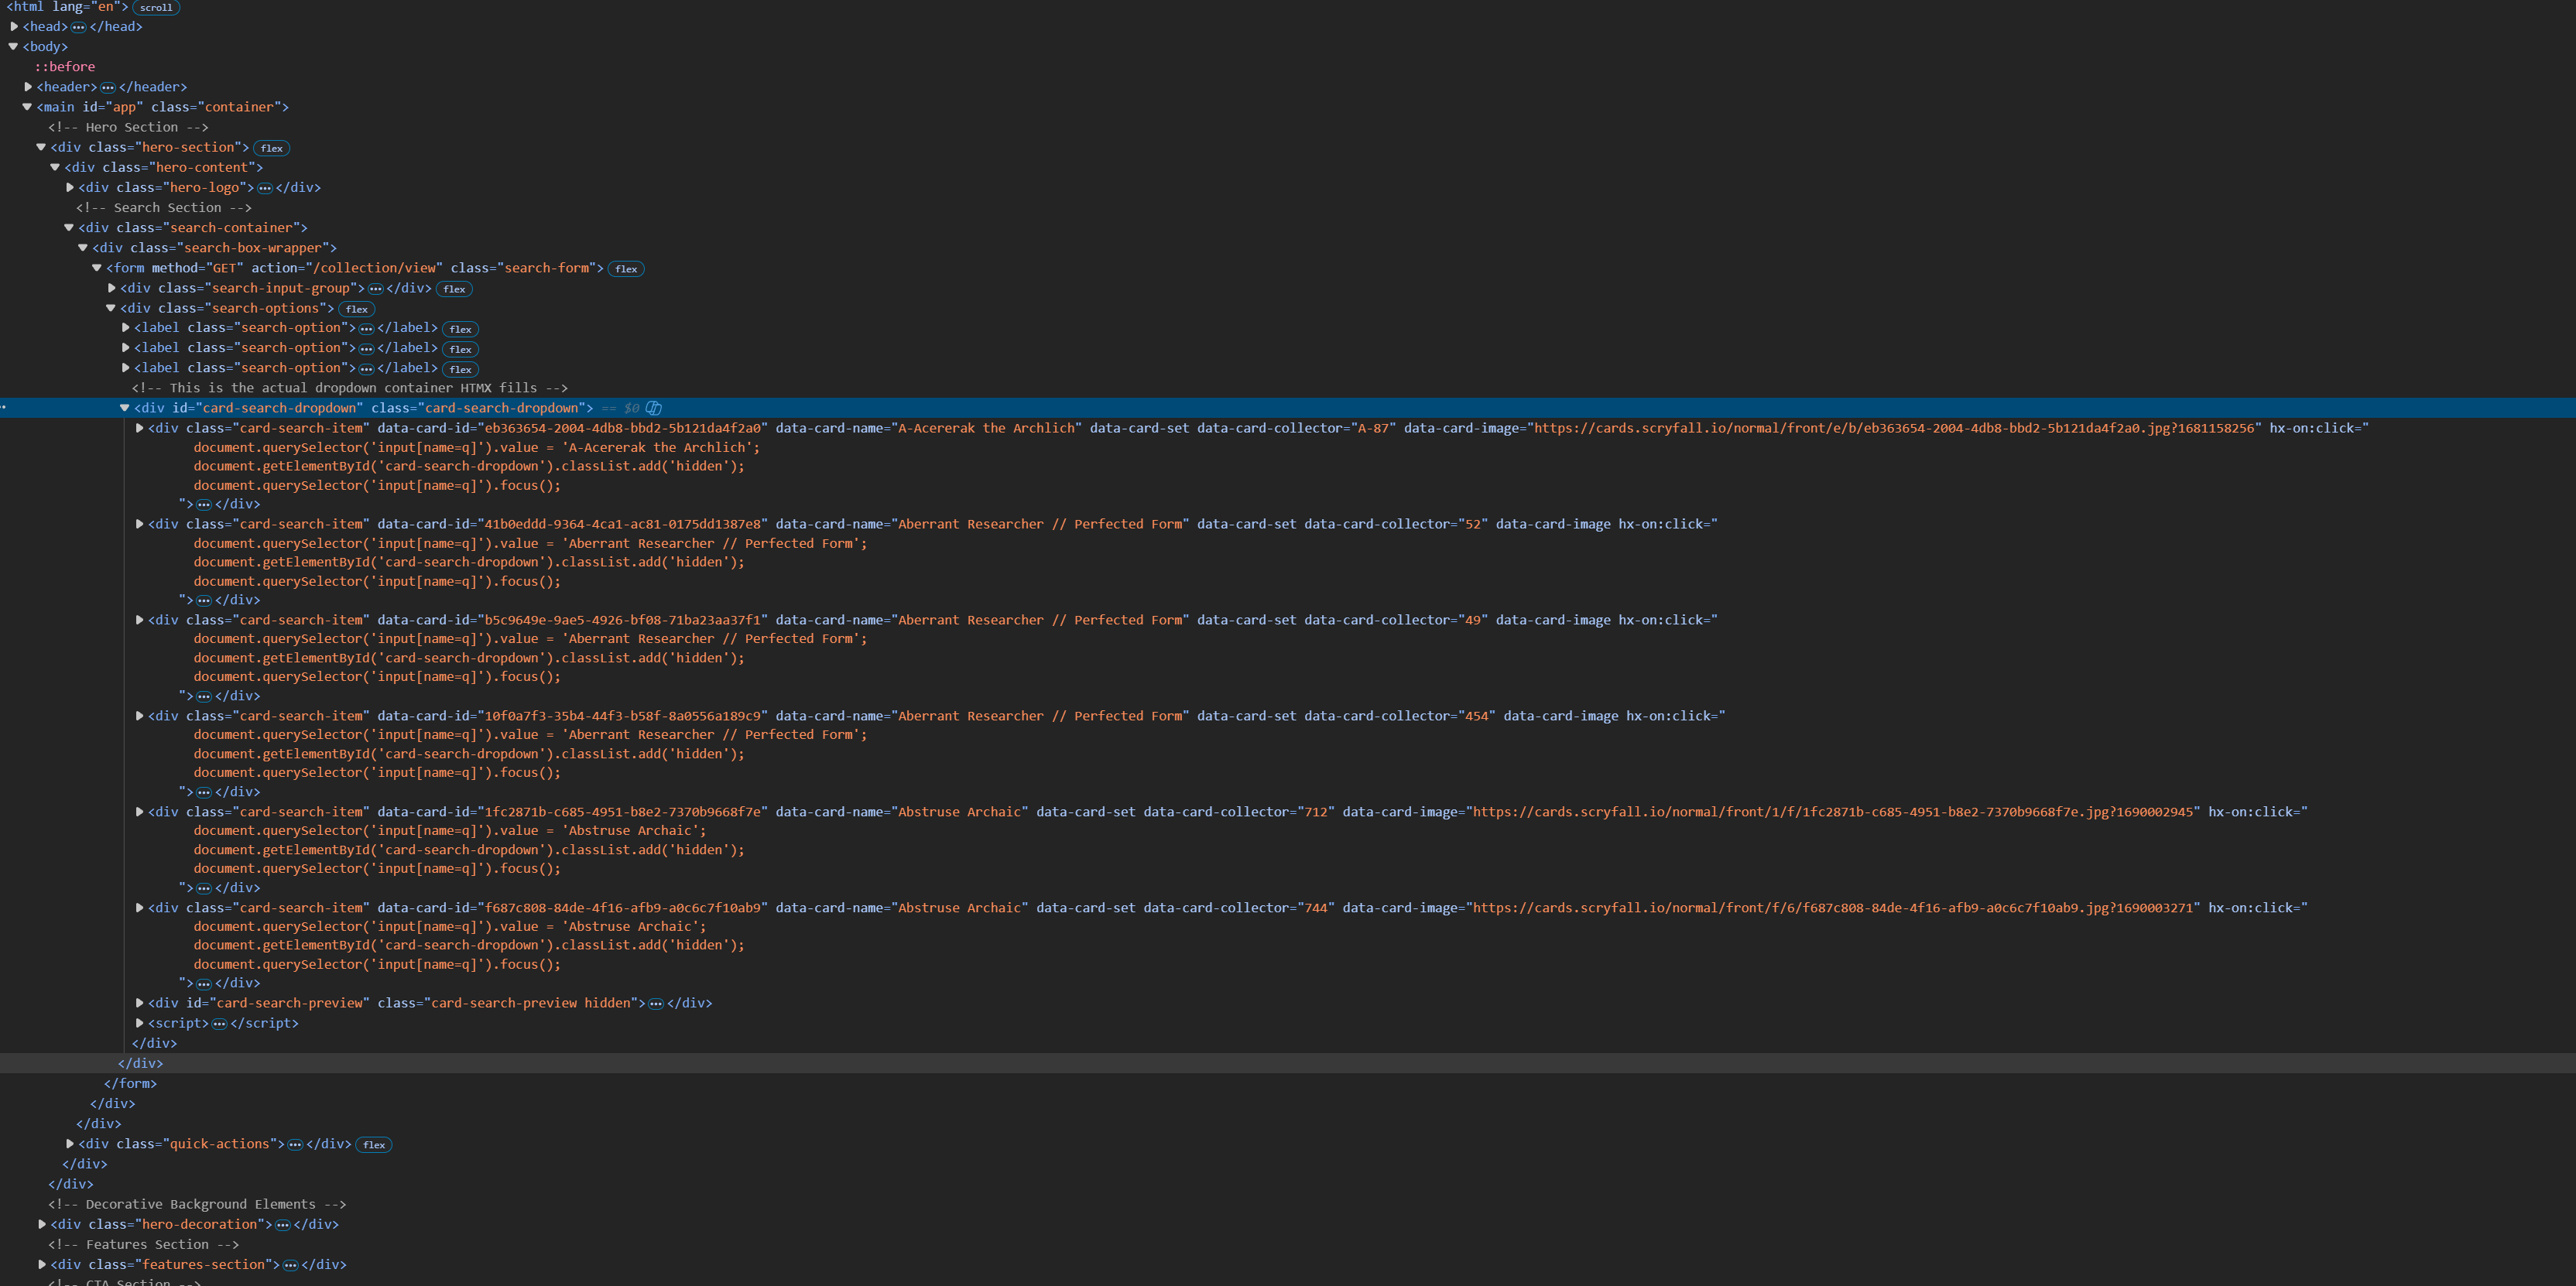Toggle flex badge on search-form element
This screenshot has width=2576, height=1286.
click(626, 269)
